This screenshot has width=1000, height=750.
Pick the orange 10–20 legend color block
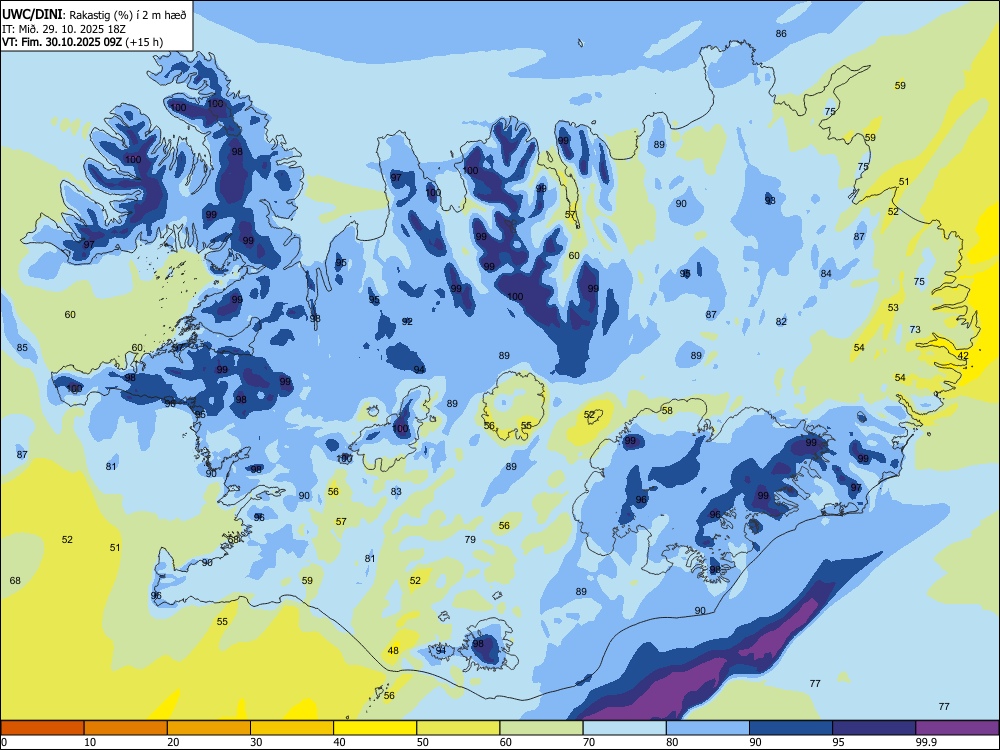[x=126, y=728]
